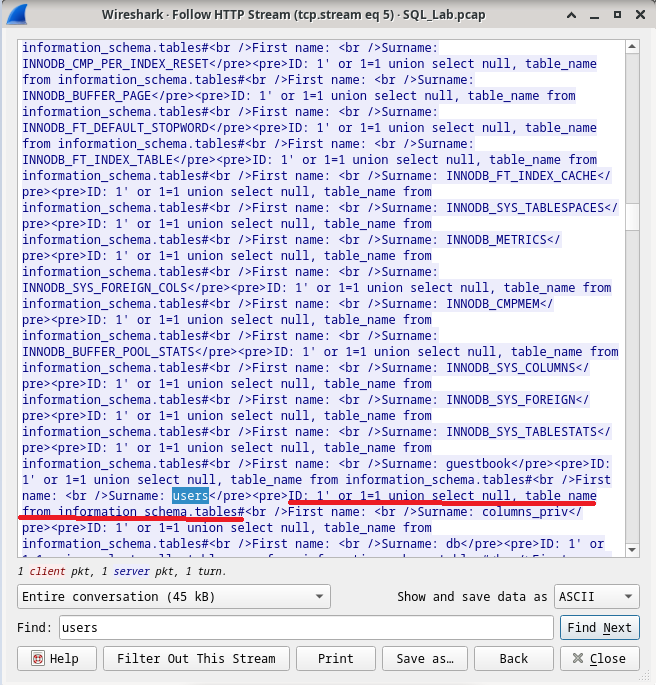Screen dimensions: 656x685
Task: Click the highlighted word users in stream
Action: (190, 495)
